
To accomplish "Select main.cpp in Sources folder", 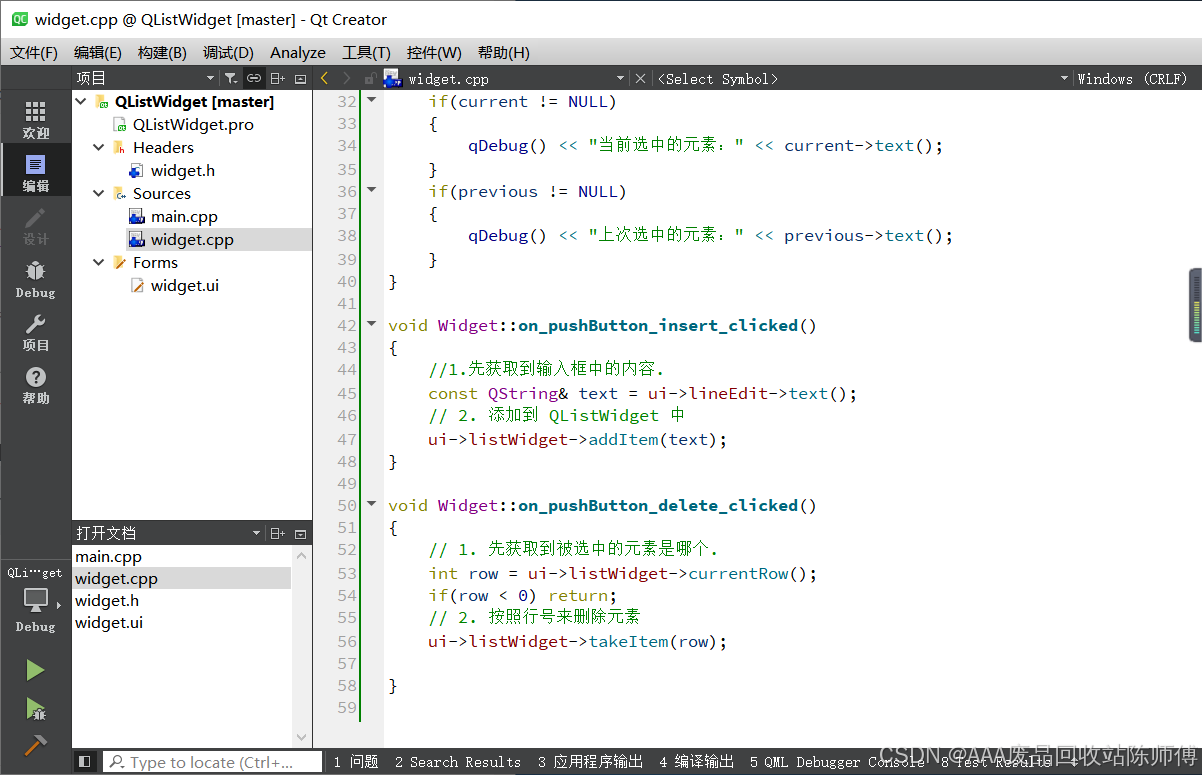I will (184, 216).
